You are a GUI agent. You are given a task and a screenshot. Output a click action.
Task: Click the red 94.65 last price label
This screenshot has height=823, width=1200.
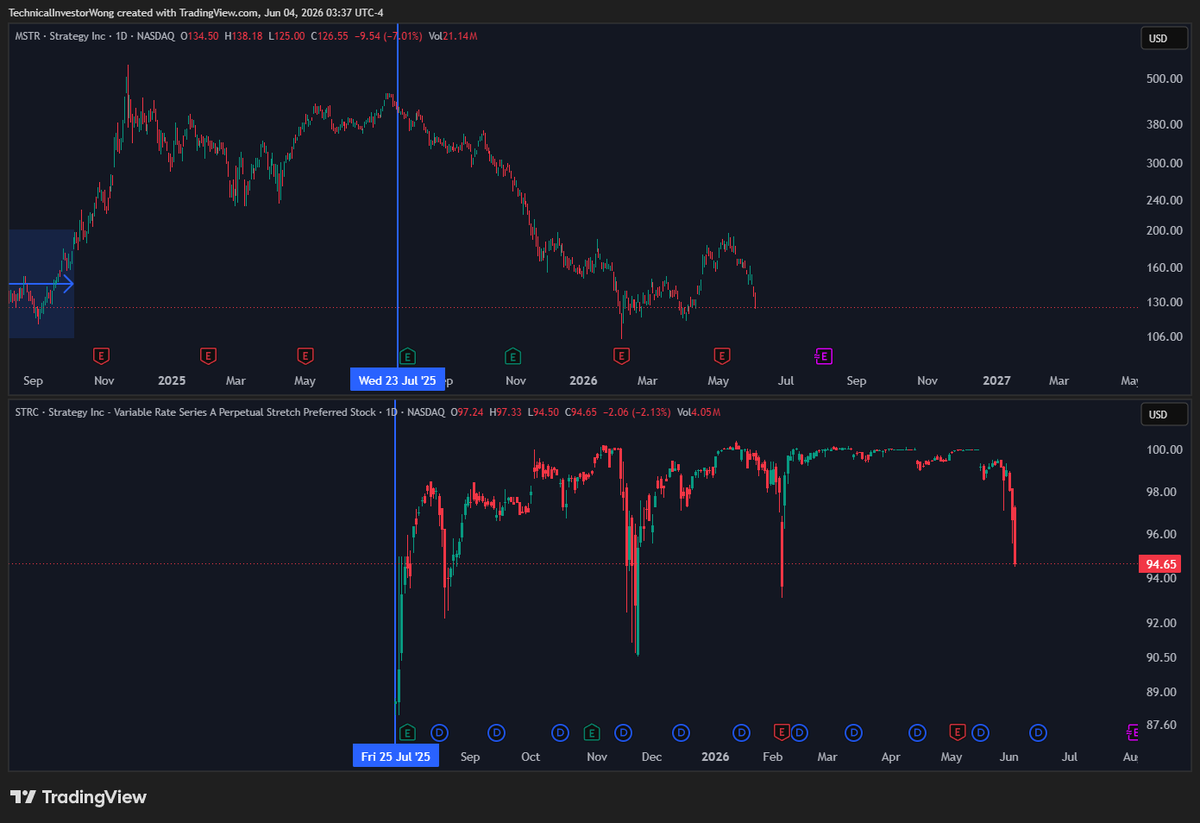tap(1162, 564)
